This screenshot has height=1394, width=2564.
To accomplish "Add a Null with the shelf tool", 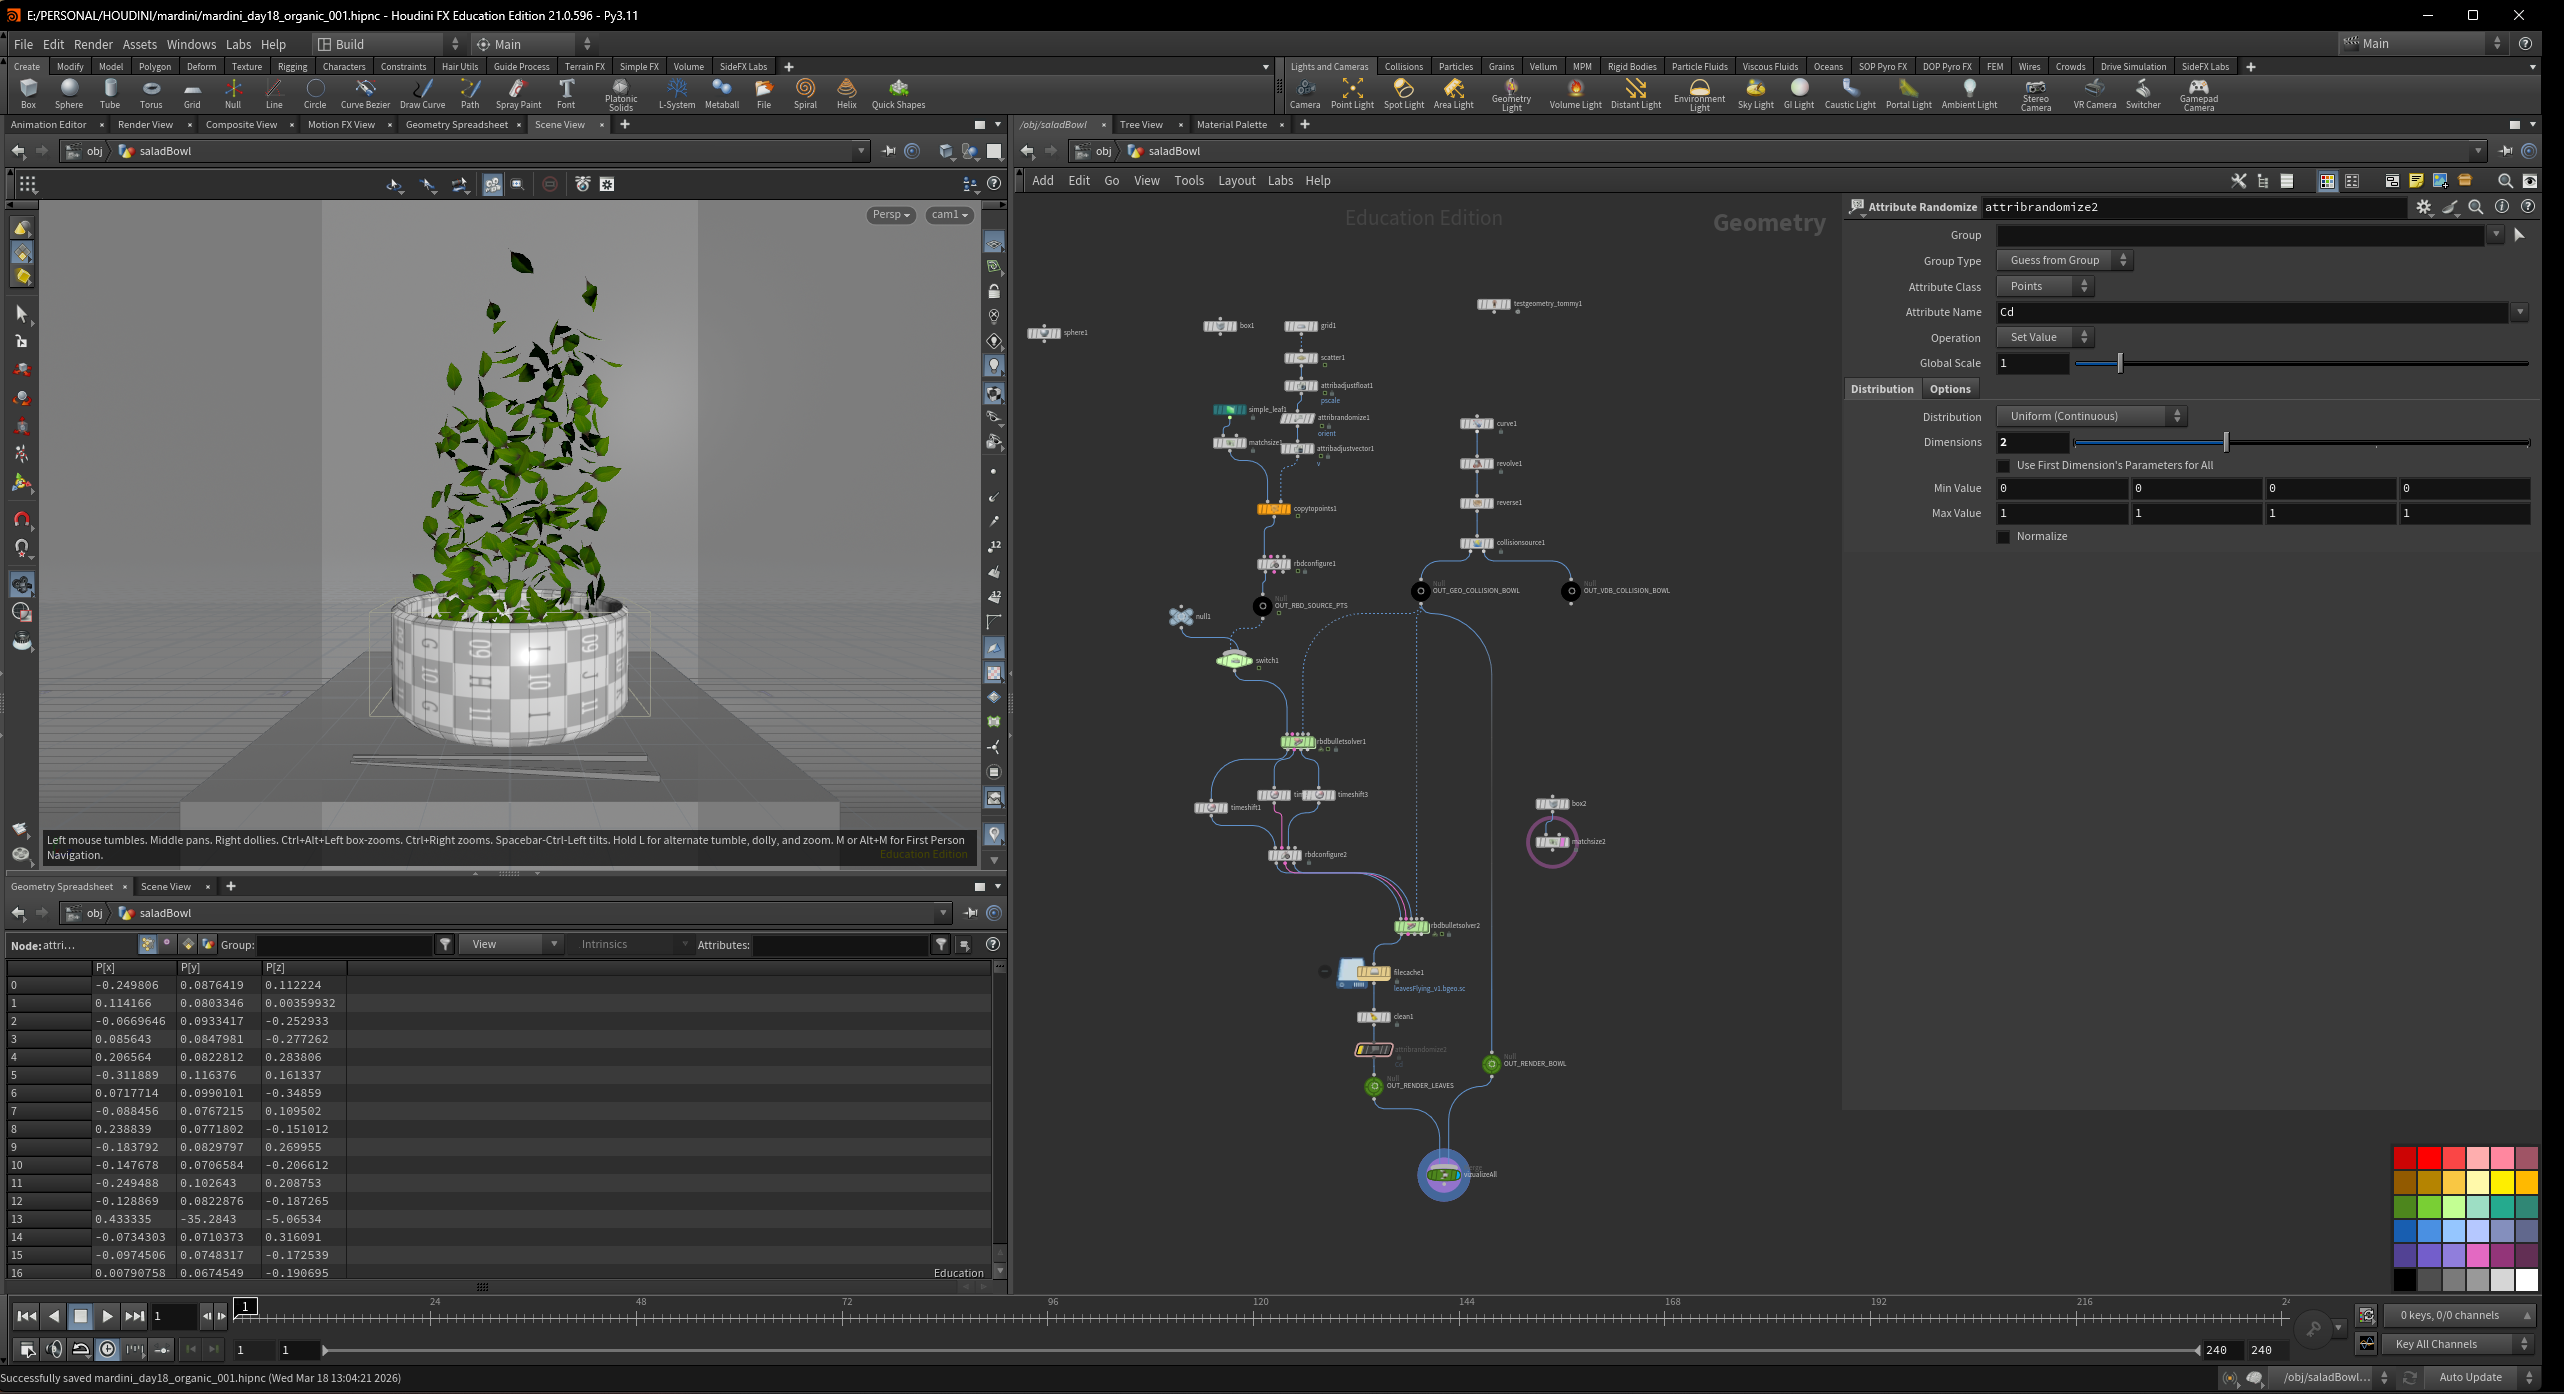I will (x=233, y=93).
